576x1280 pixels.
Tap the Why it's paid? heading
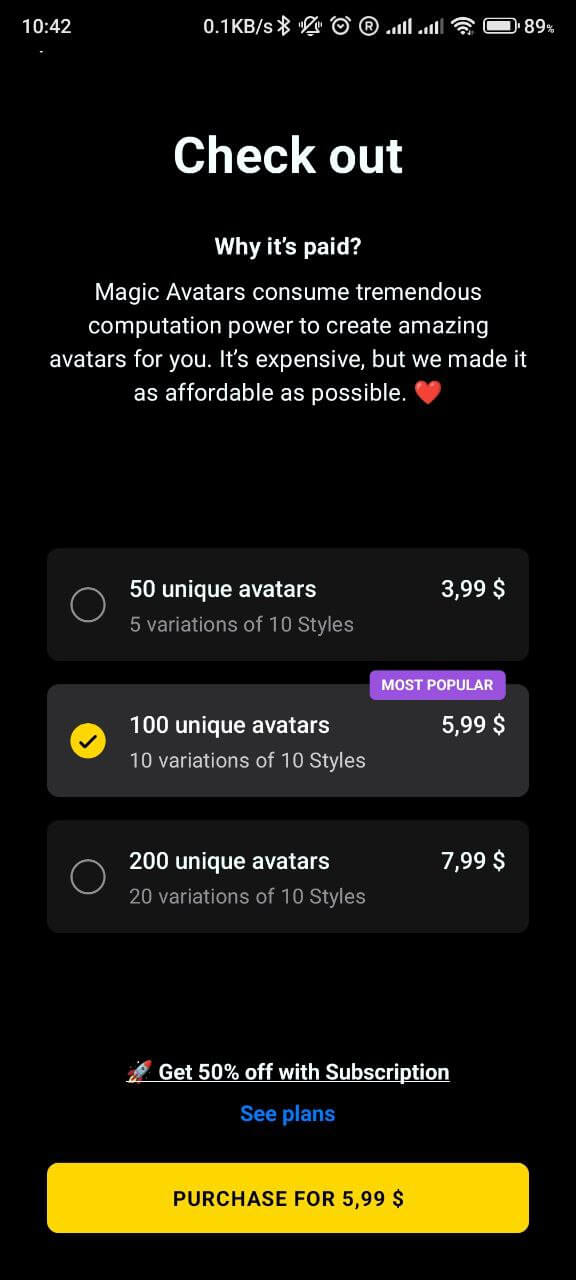tap(288, 246)
